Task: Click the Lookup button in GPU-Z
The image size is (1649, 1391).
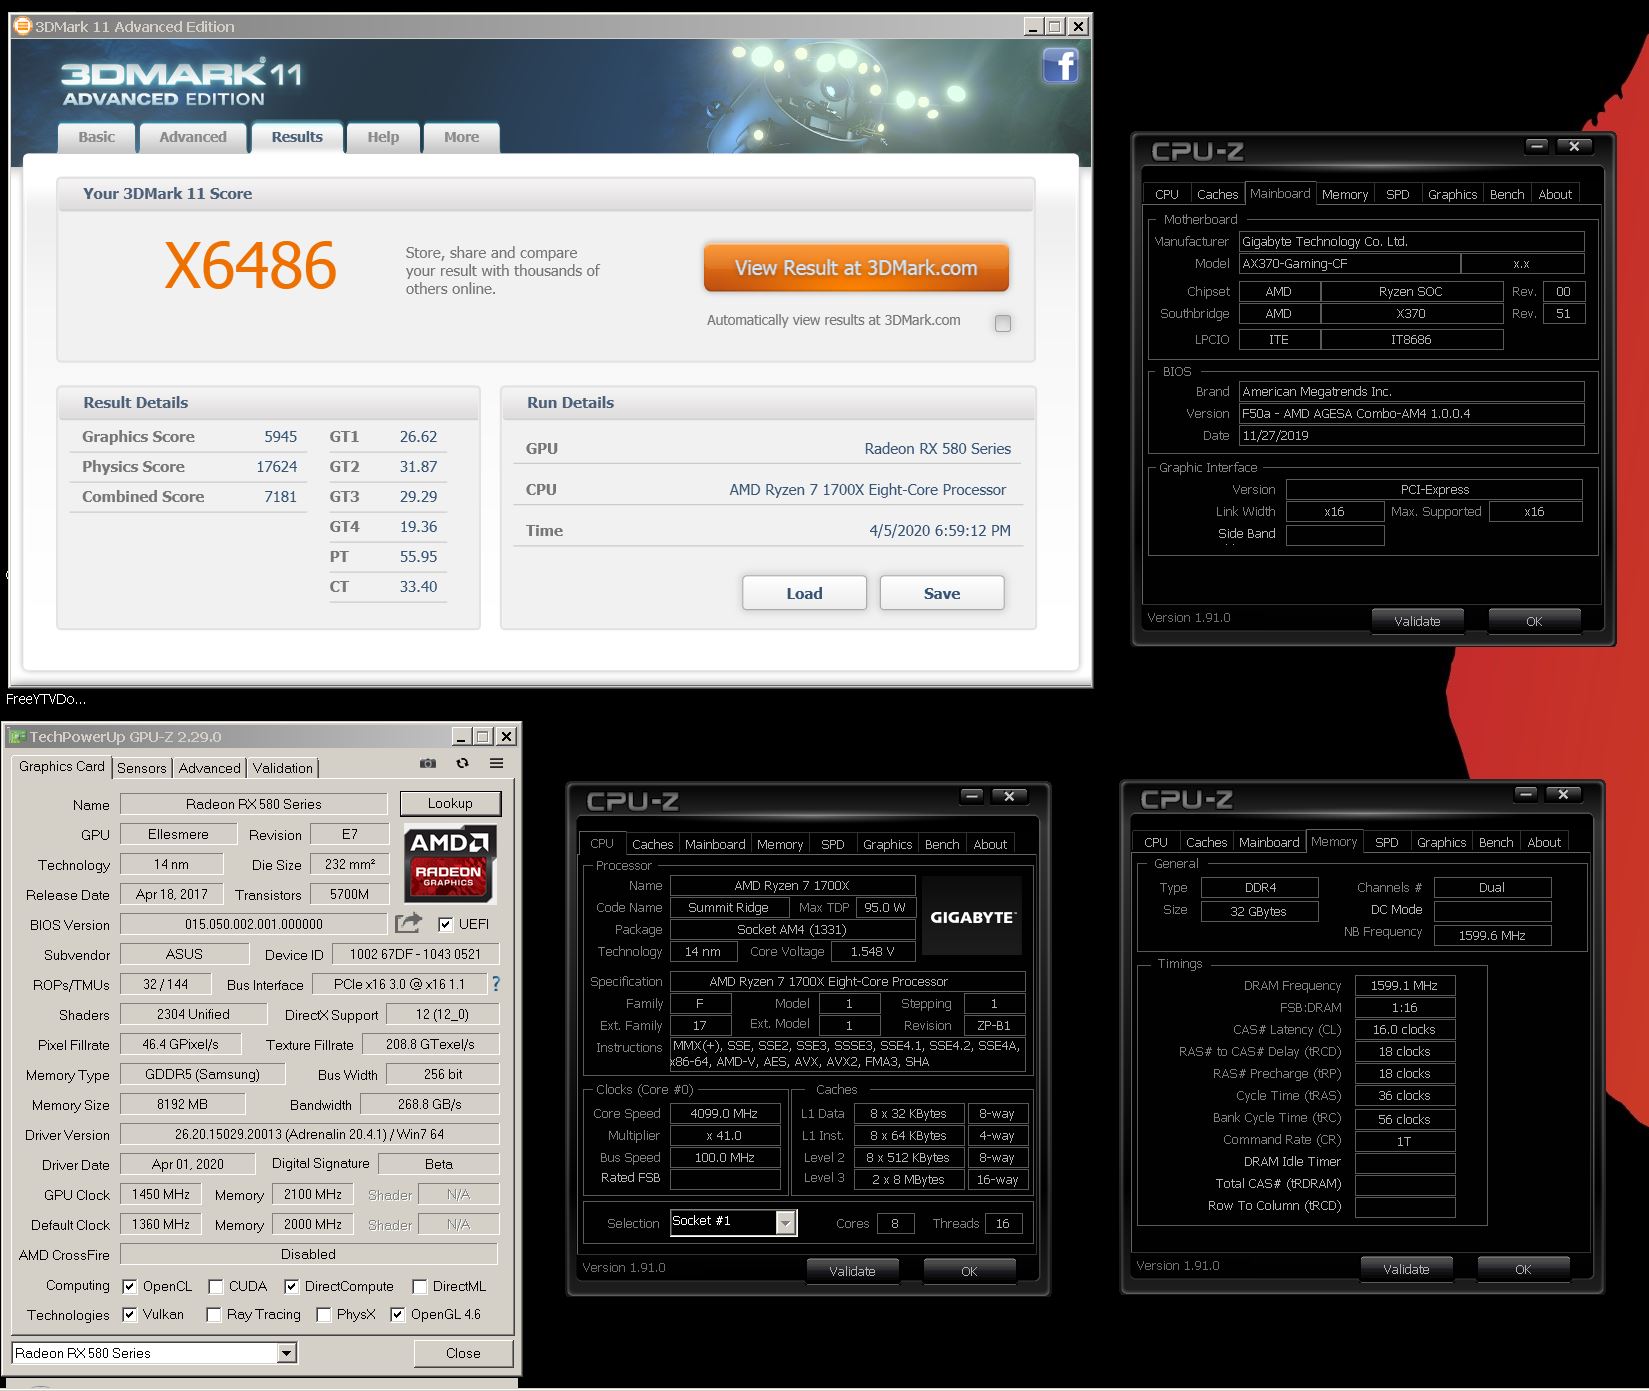Action: pos(450,803)
